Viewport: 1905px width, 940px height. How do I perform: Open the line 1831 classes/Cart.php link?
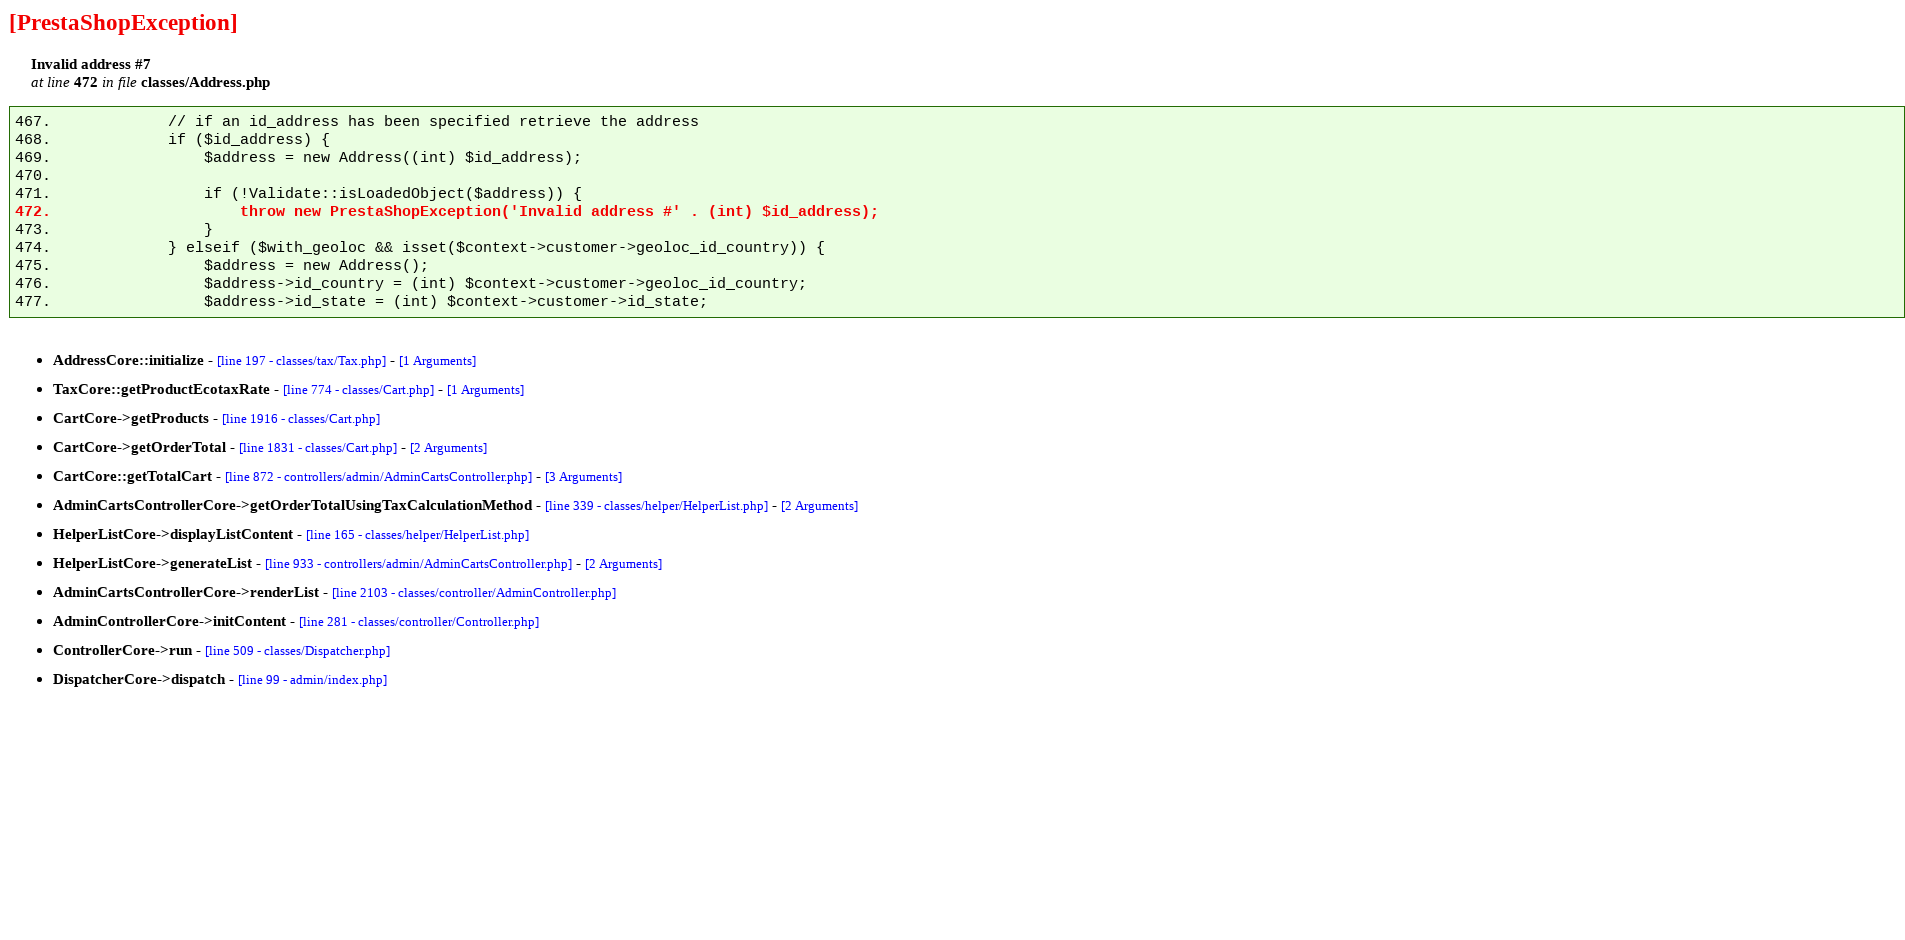[318, 448]
